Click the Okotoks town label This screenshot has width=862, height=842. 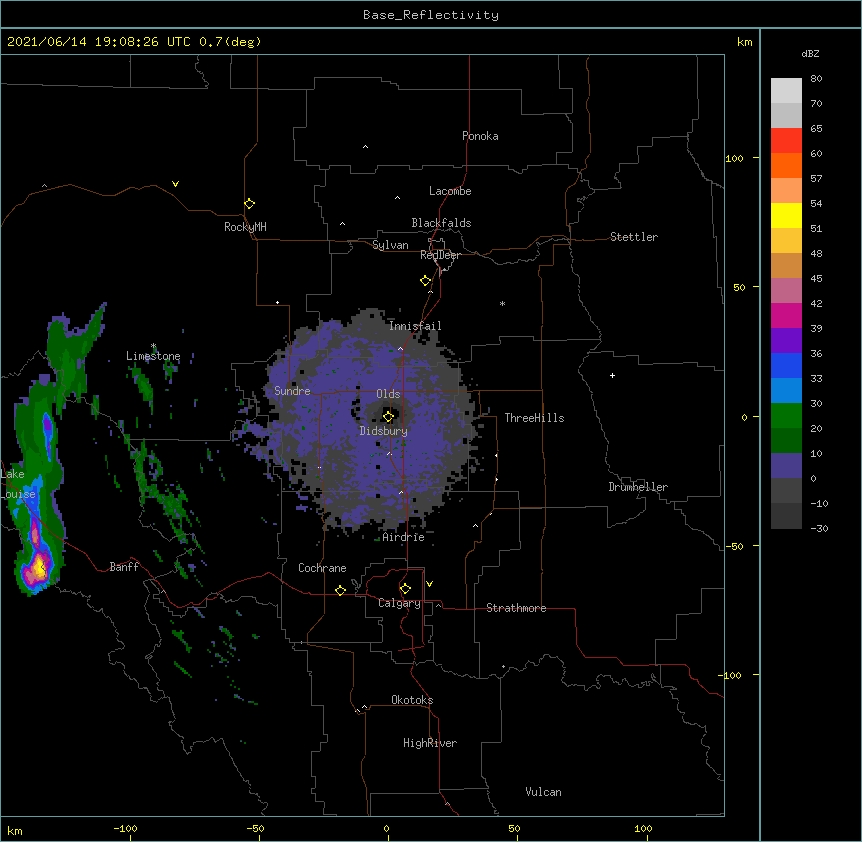point(412,700)
